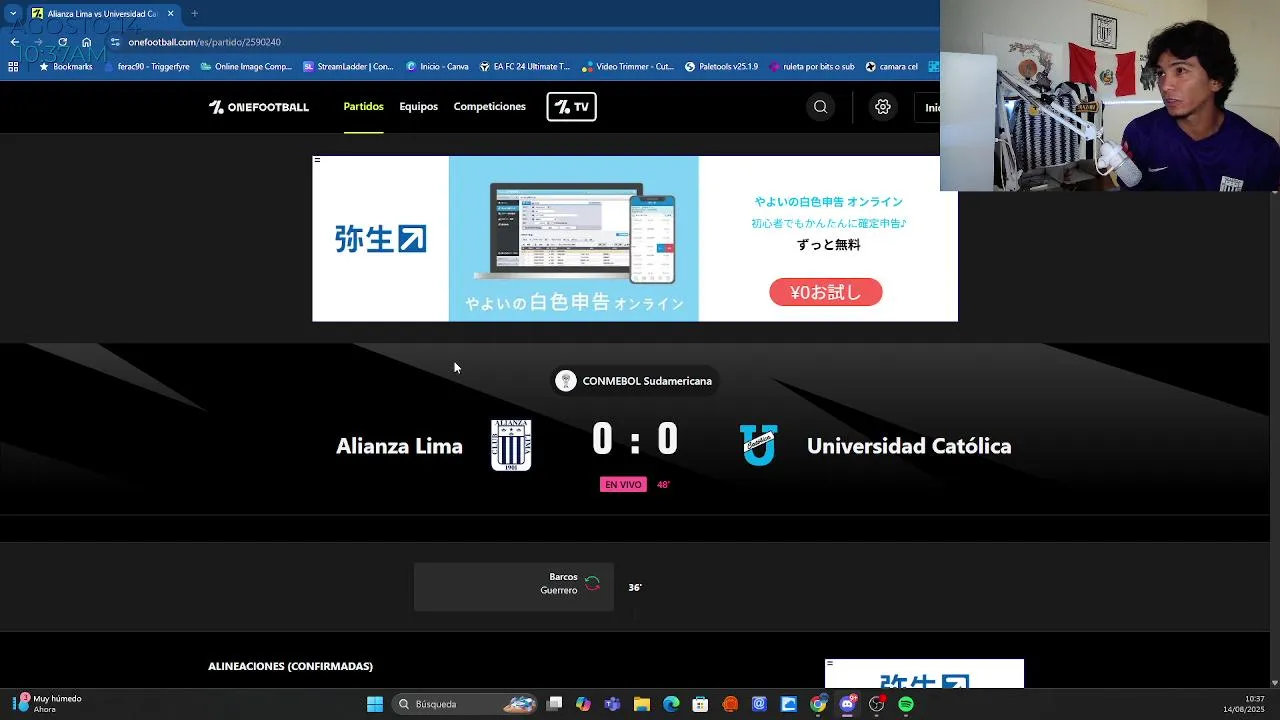Select the Barcos Guerrero substitution event

[514, 587]
